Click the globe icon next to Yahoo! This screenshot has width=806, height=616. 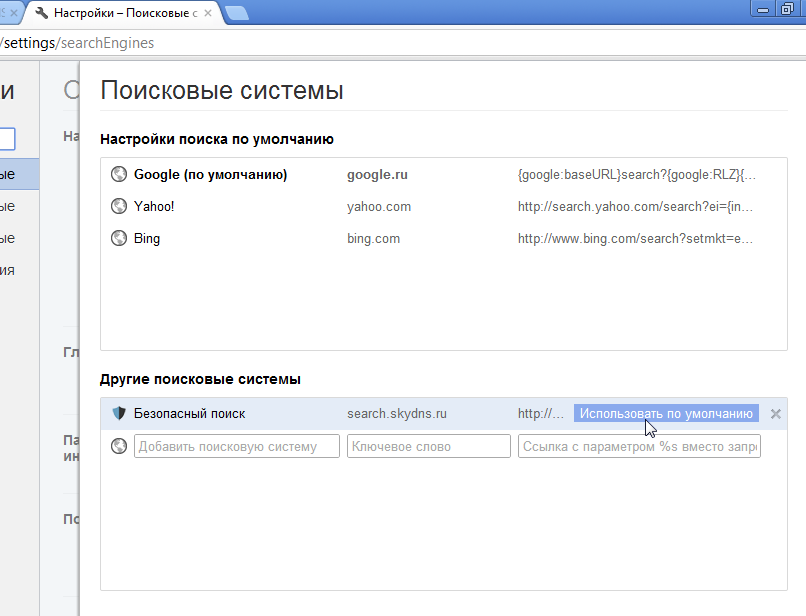119,206
